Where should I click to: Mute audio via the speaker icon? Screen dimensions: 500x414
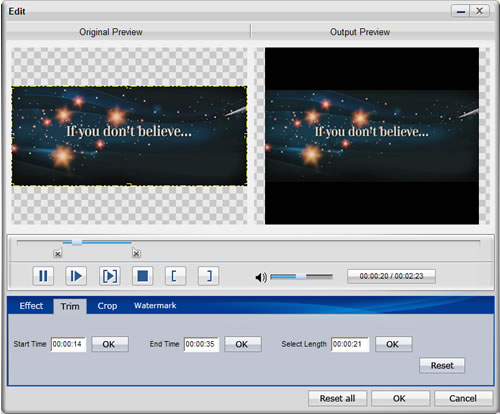261,277
